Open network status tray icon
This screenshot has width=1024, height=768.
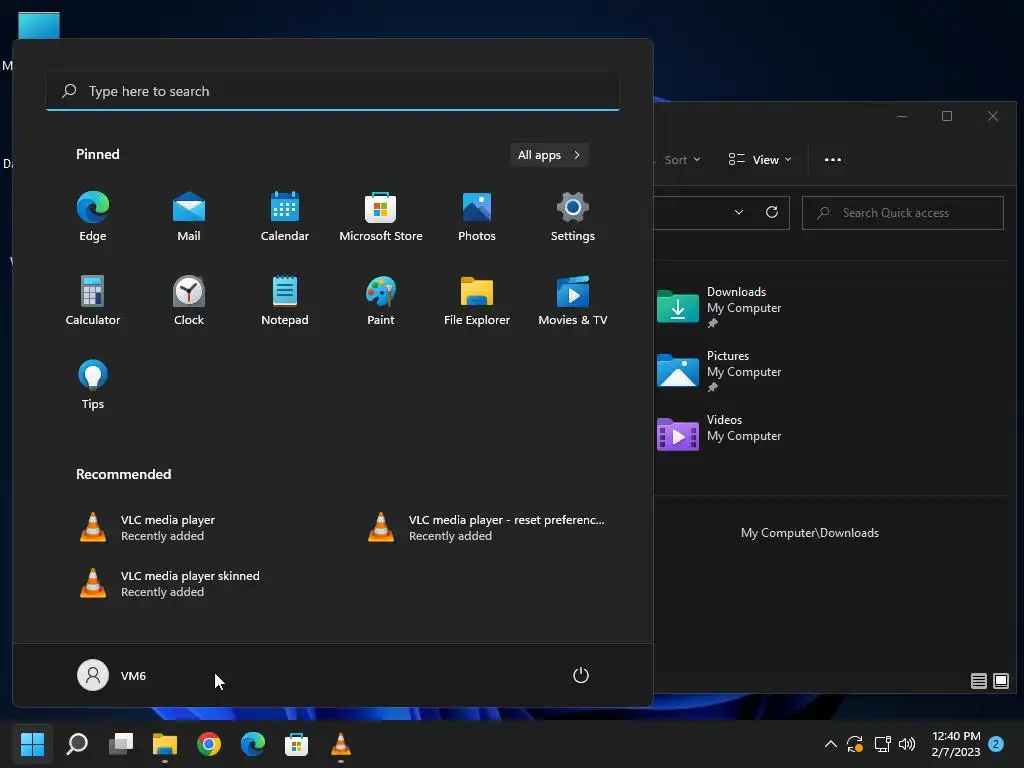tap(882, 744)
